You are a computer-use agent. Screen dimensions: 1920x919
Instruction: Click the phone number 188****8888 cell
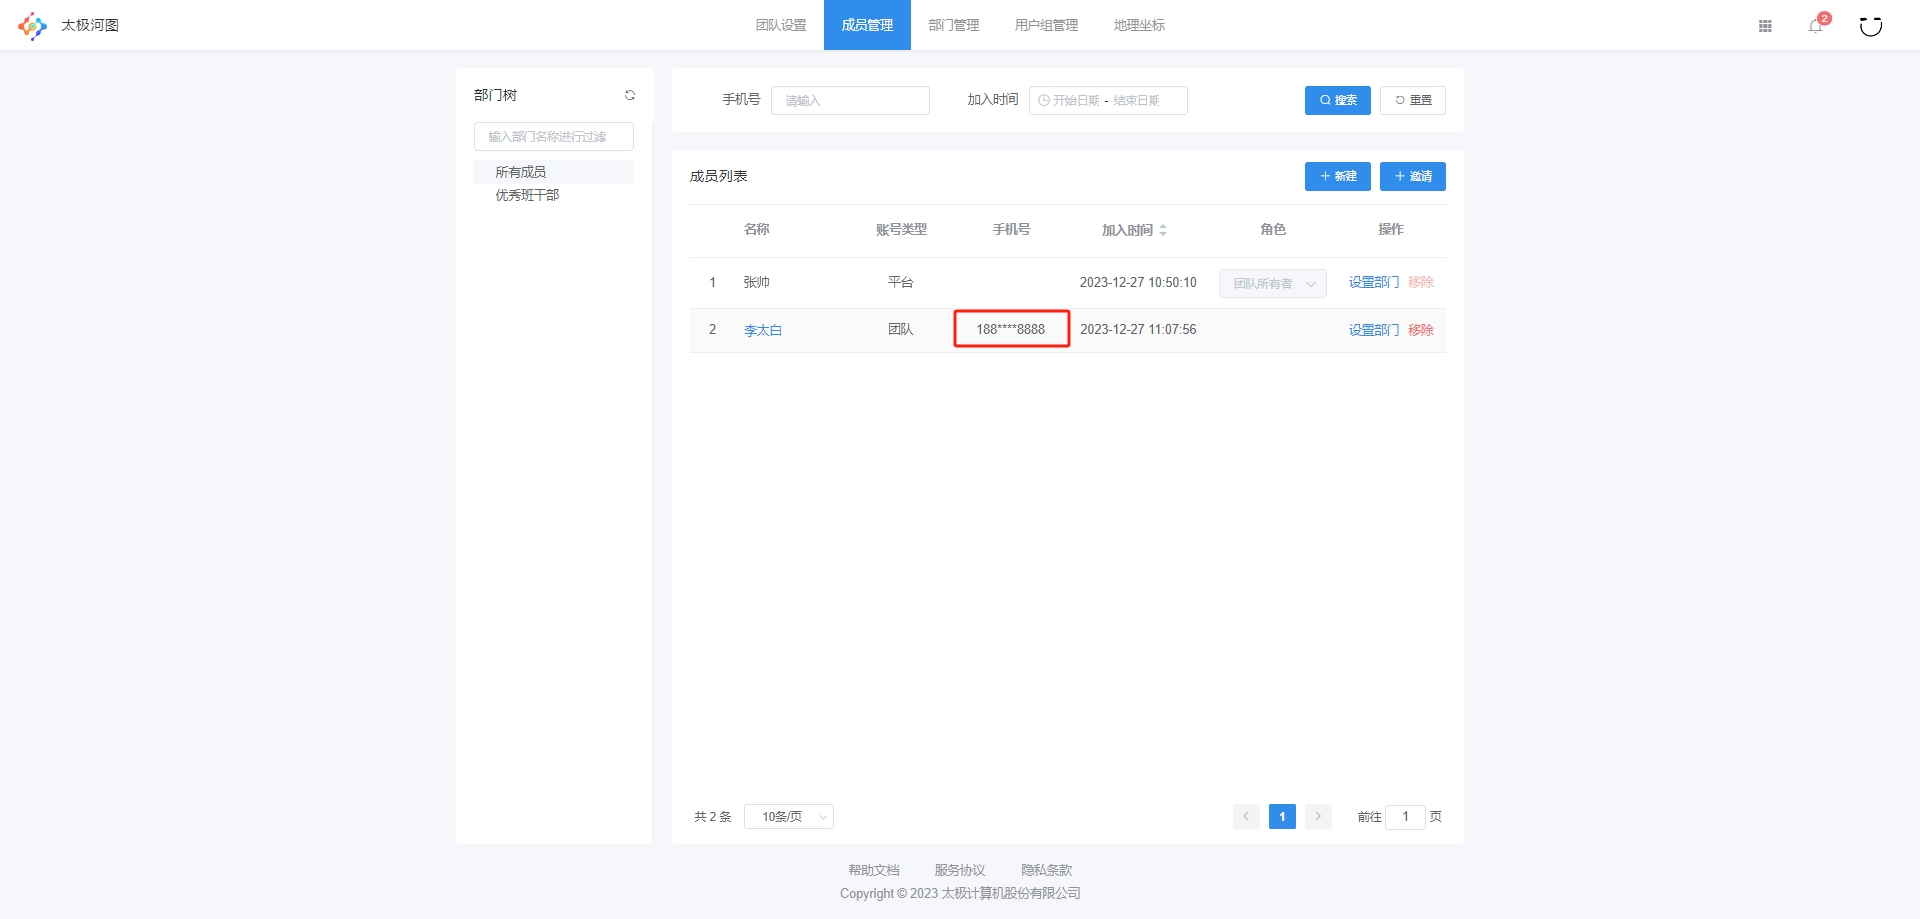pyautogui.click(x=1011, y=329)
